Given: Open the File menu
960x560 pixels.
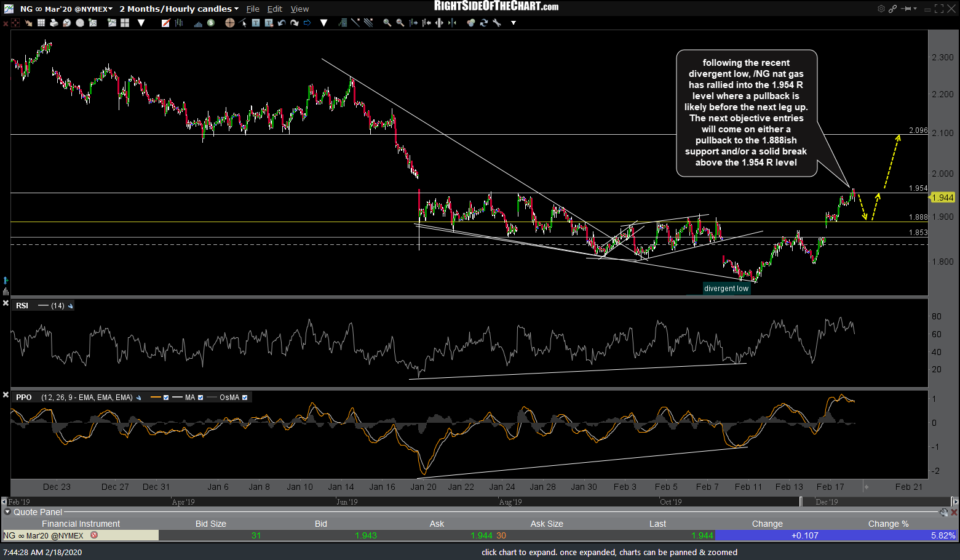Looking at the screenshot, I should 254,8.
